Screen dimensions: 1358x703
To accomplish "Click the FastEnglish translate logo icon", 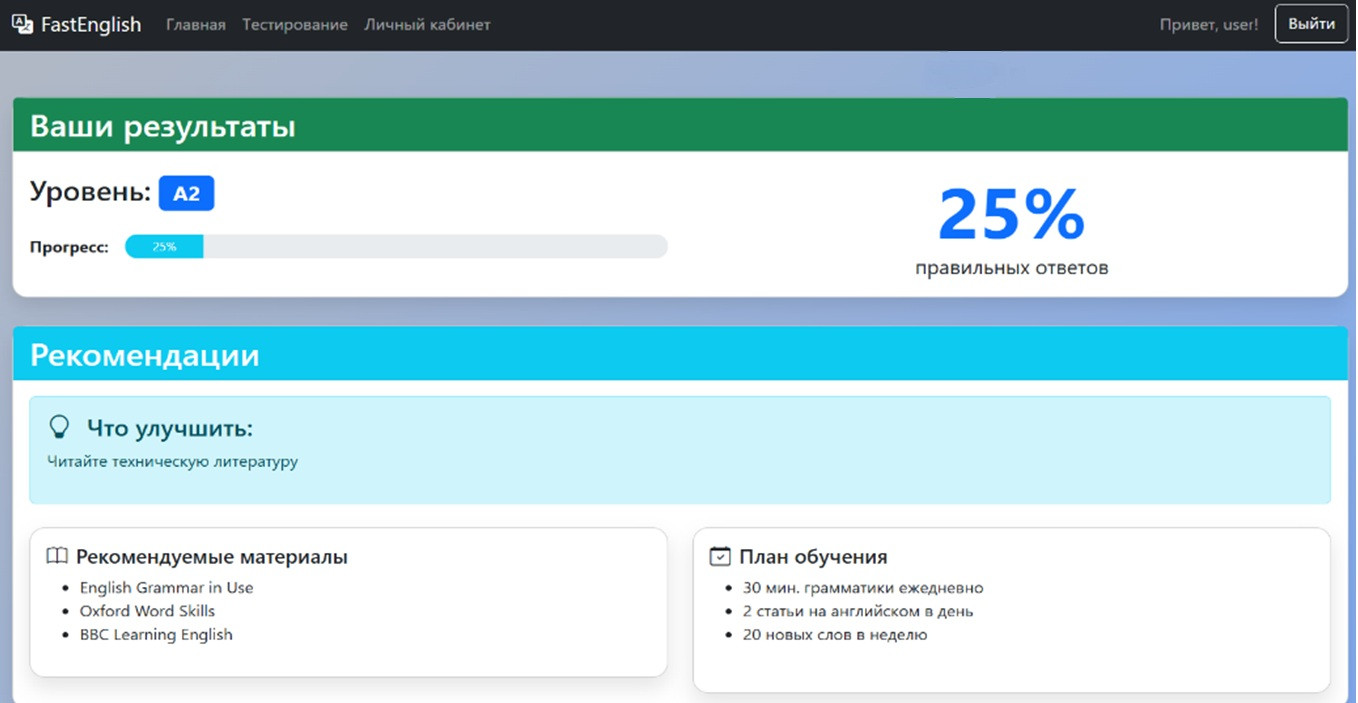I will click(x=22, y=24).
